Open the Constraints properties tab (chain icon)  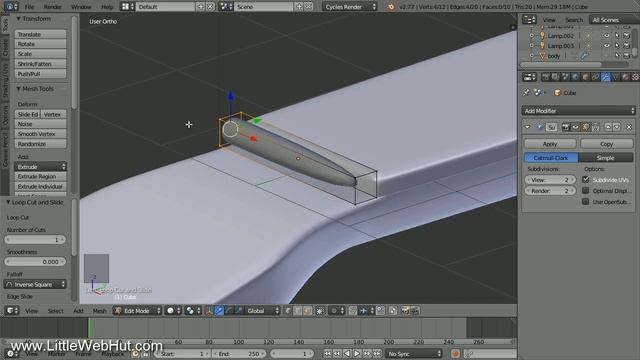pos(596,77)
